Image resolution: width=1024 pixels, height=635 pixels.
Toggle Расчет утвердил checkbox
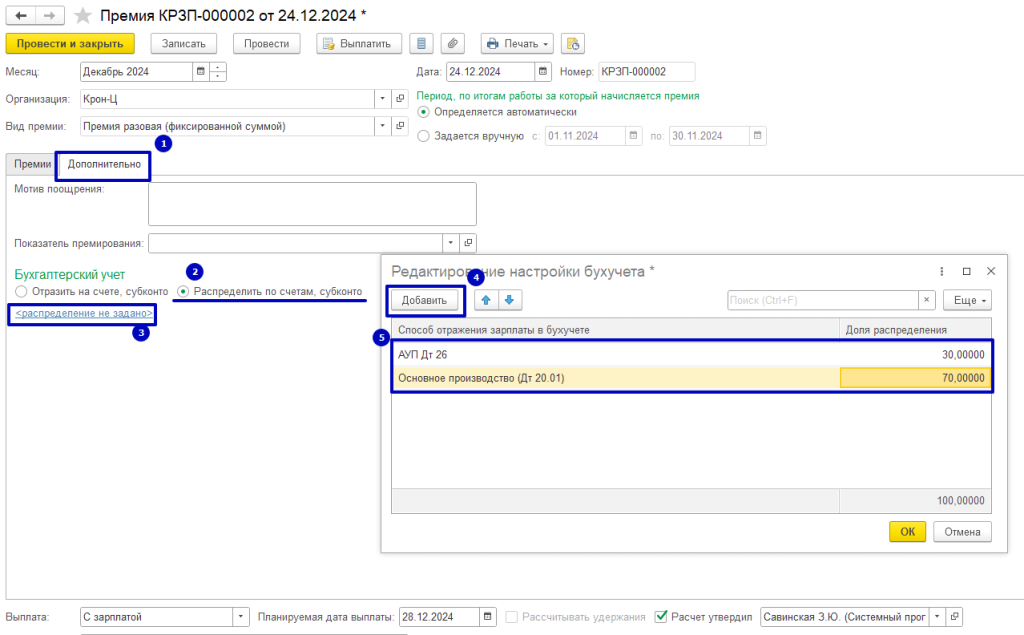[x=661, y=617]
